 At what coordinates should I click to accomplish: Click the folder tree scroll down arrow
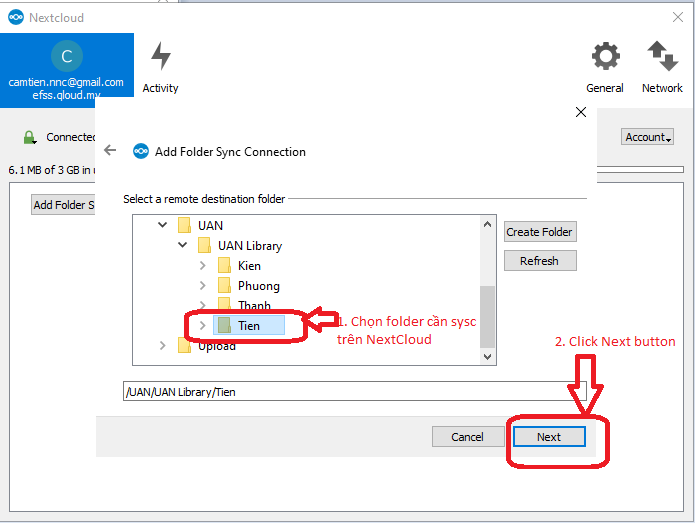(x=487, y=356)
